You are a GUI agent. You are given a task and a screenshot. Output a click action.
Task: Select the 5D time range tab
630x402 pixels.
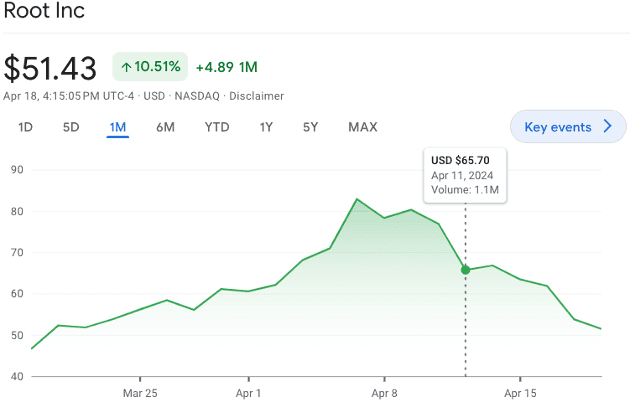[x=71, y=127]
